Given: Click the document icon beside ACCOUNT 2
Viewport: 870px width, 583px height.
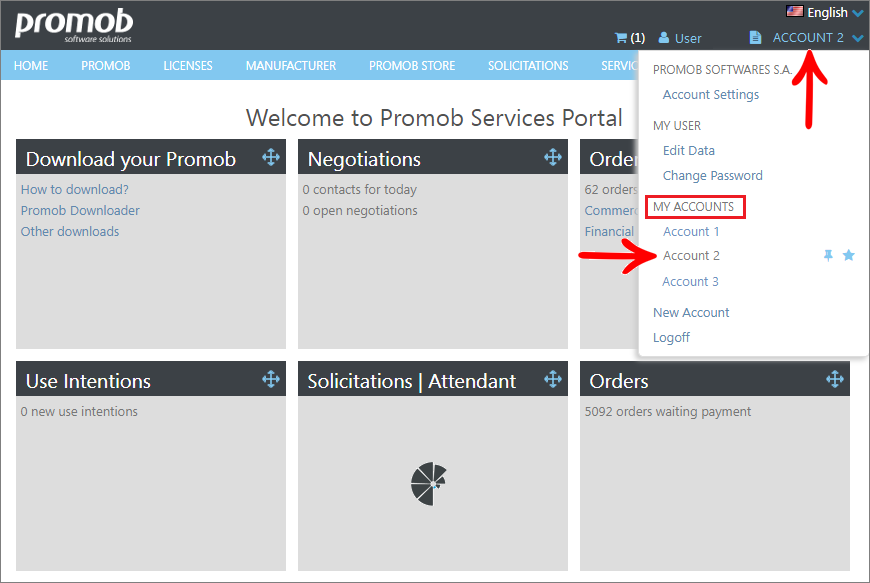Looking at the screenshot, I should tap(755, 37).
